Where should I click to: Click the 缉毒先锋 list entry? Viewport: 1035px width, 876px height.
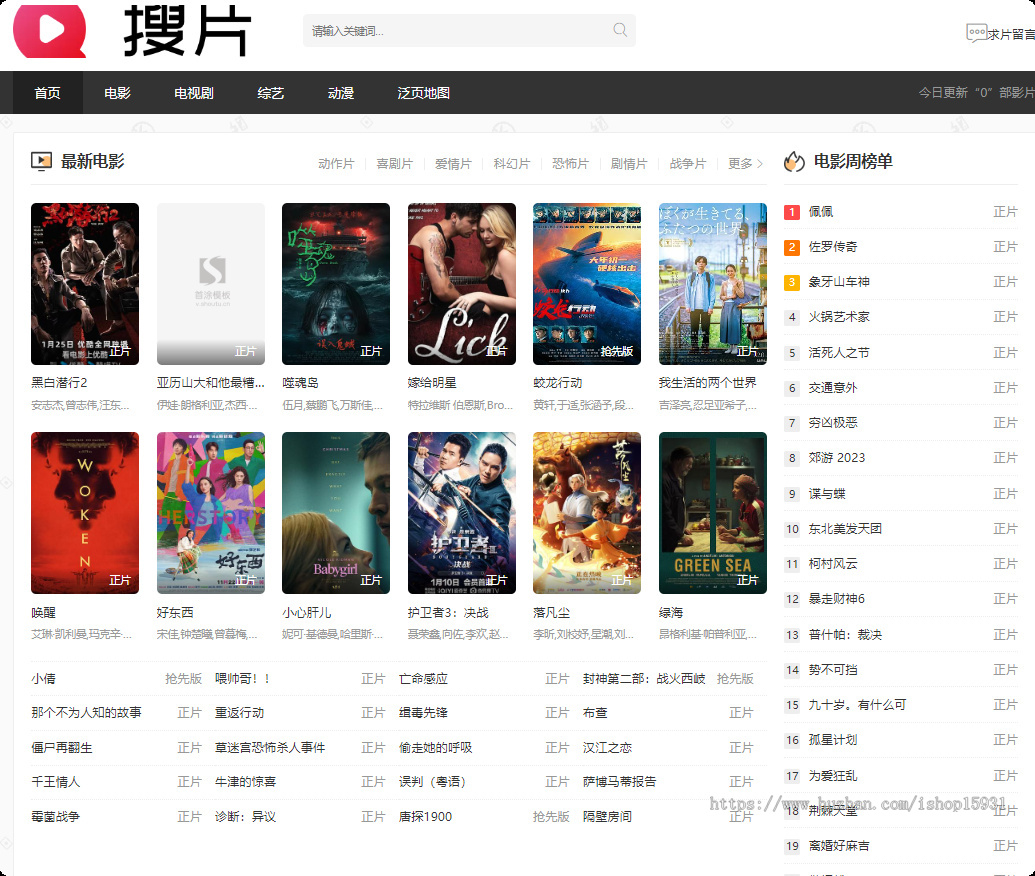(x=424, y=713)
